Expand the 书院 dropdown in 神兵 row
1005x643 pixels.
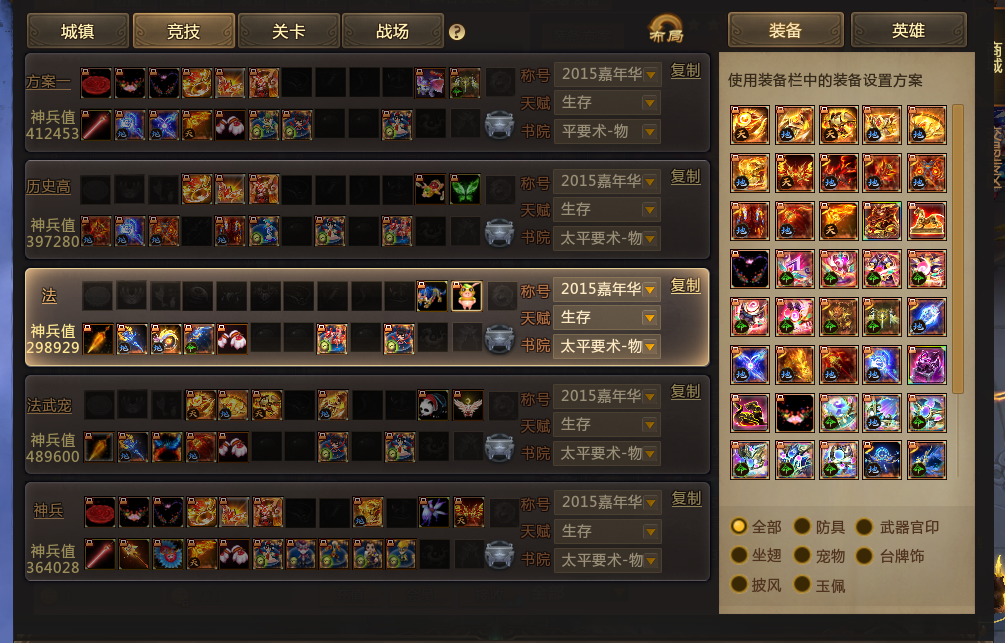608,560
